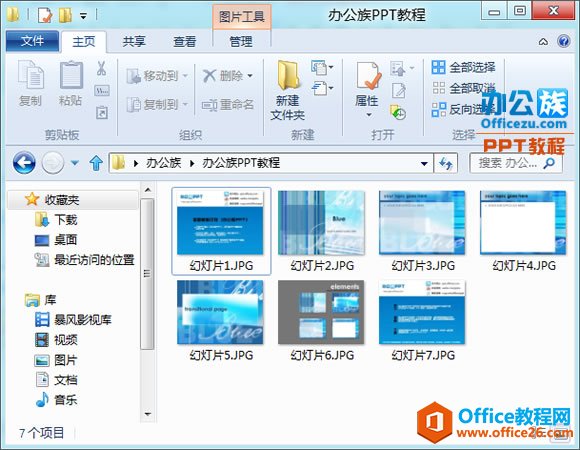
Task: Open New item dropdown in New group
Action: pyautogui.click(x=322, y=68)
